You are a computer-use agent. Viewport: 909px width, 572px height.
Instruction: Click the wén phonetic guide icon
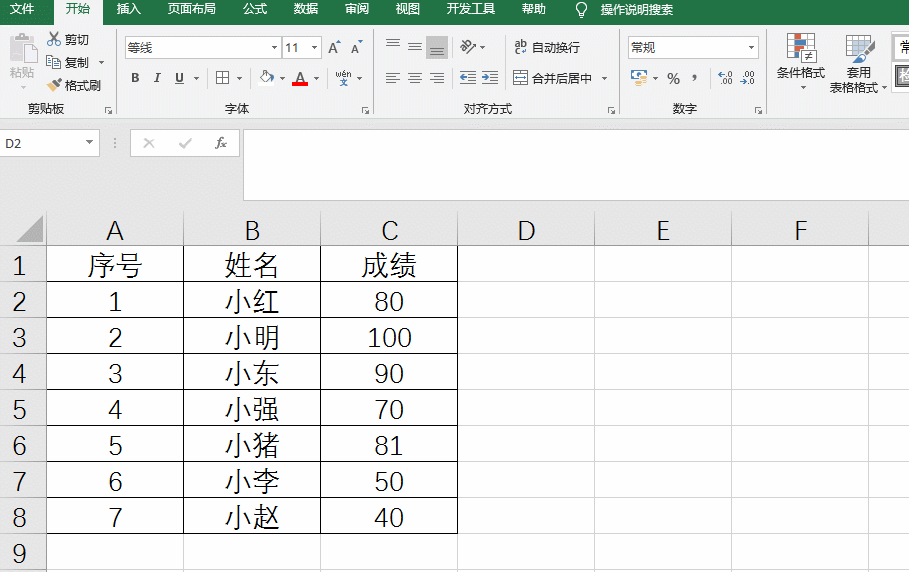tap(343, 78)
